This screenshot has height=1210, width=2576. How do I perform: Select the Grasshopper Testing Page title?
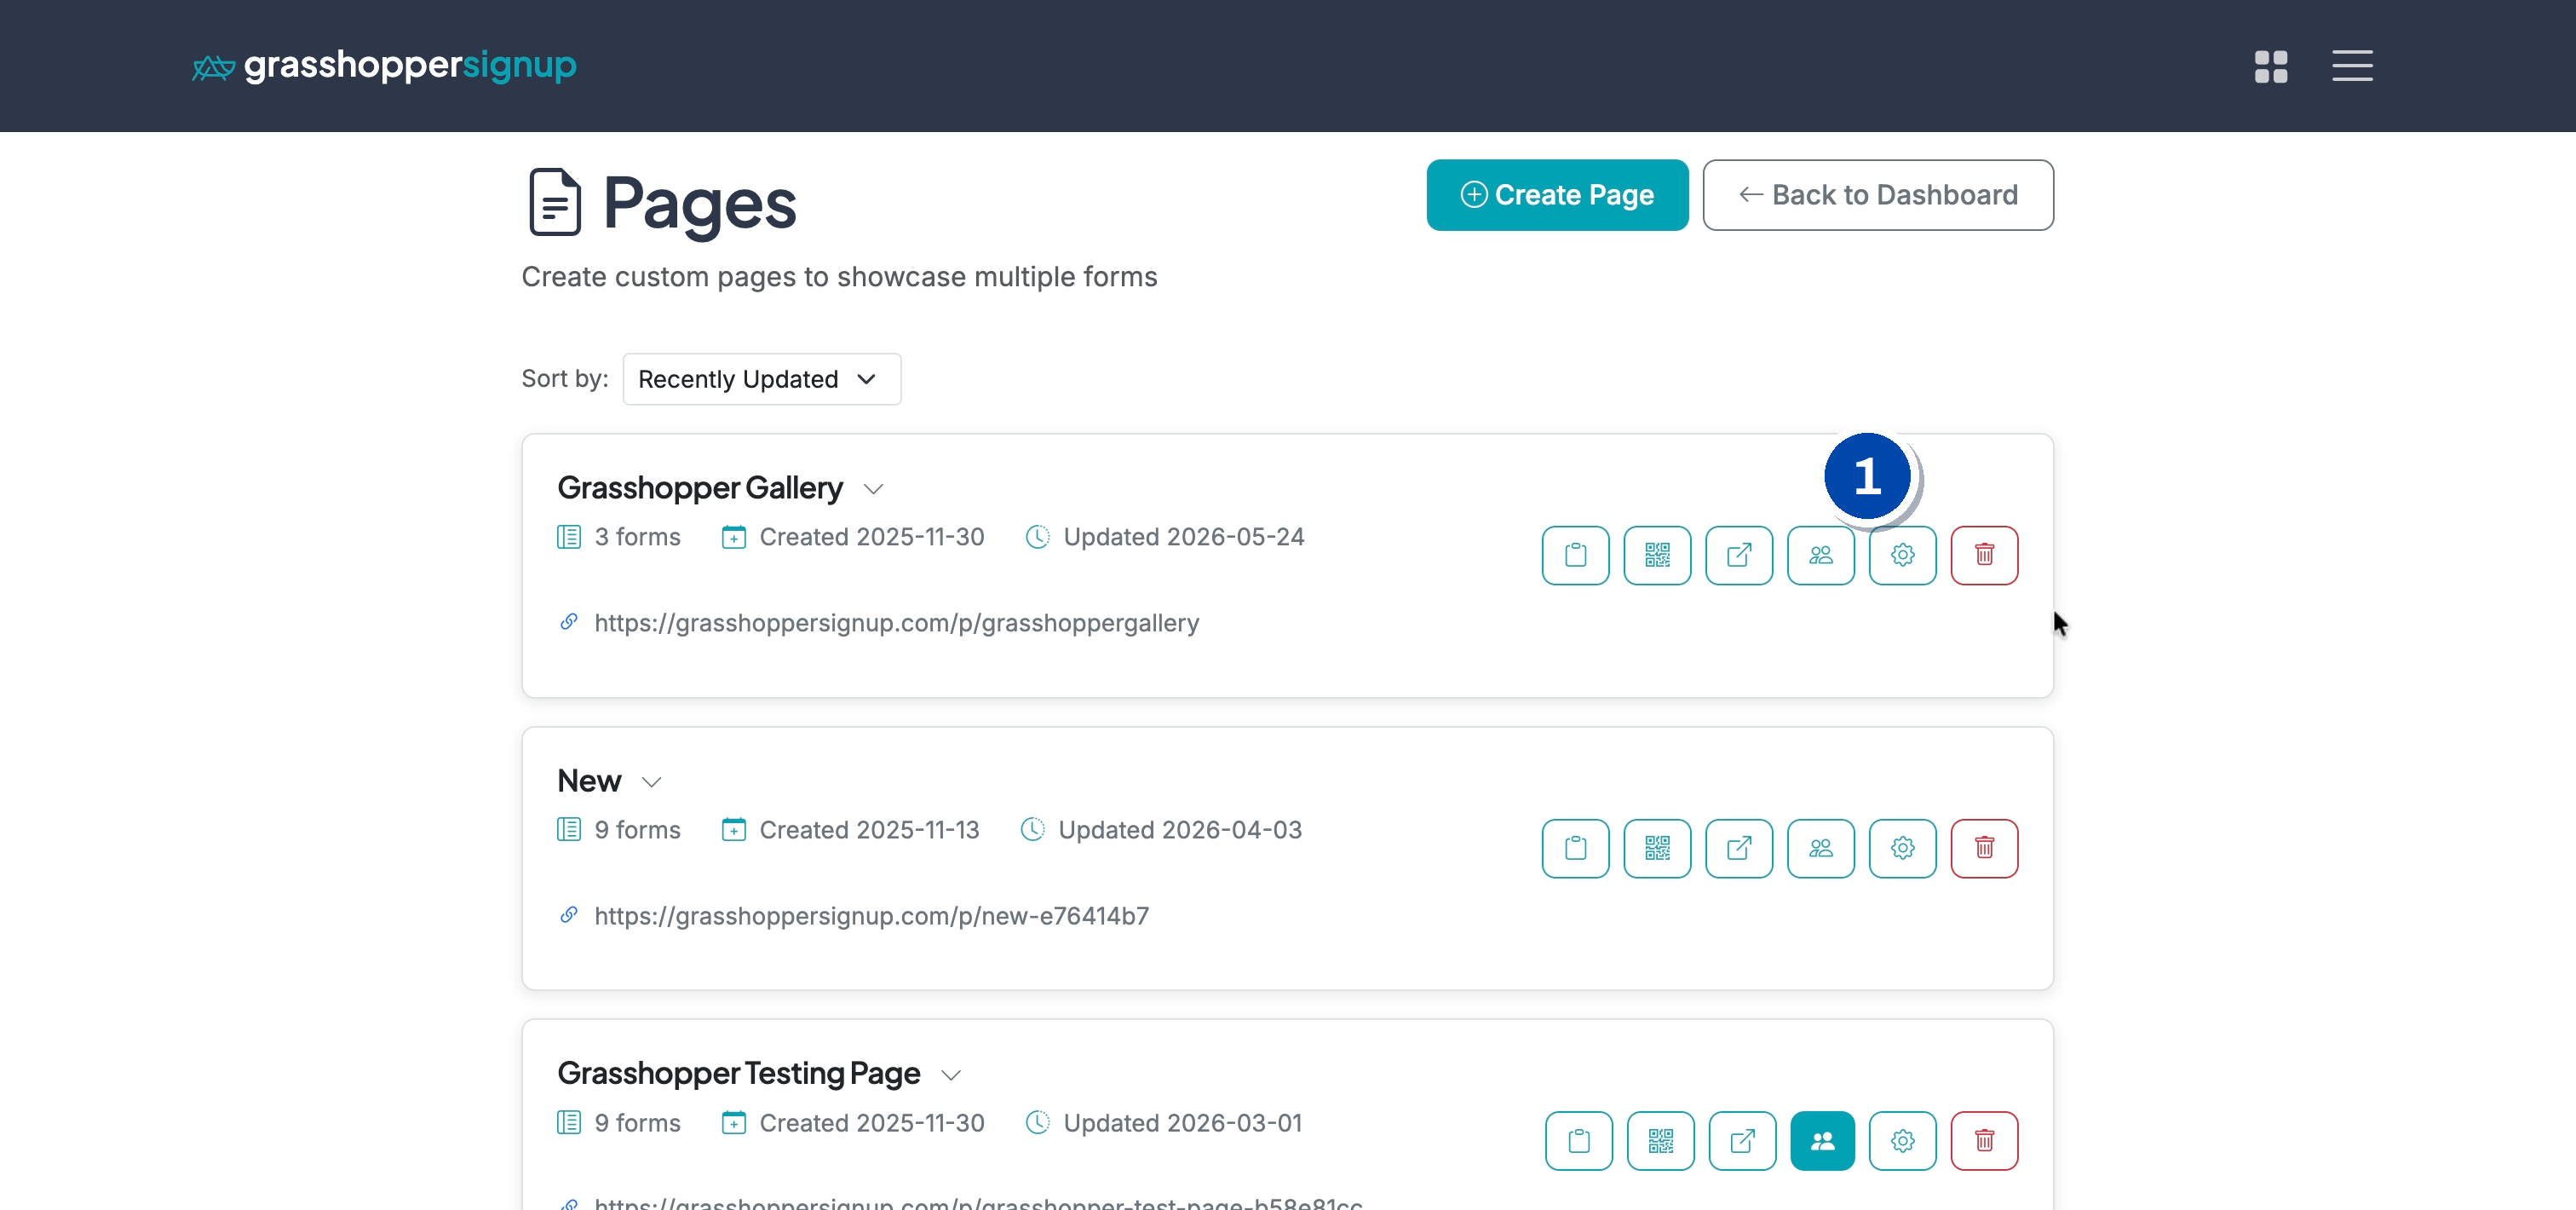(738, 1073)
